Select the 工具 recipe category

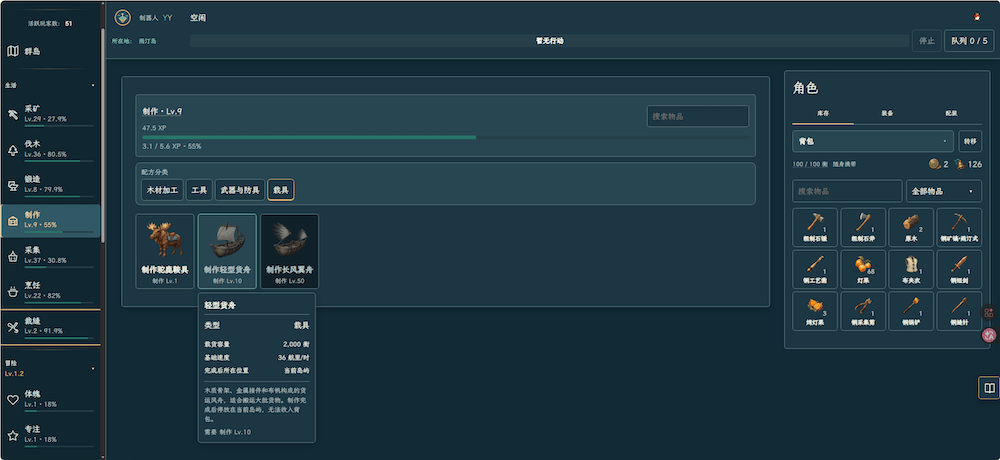click(199, 190)
